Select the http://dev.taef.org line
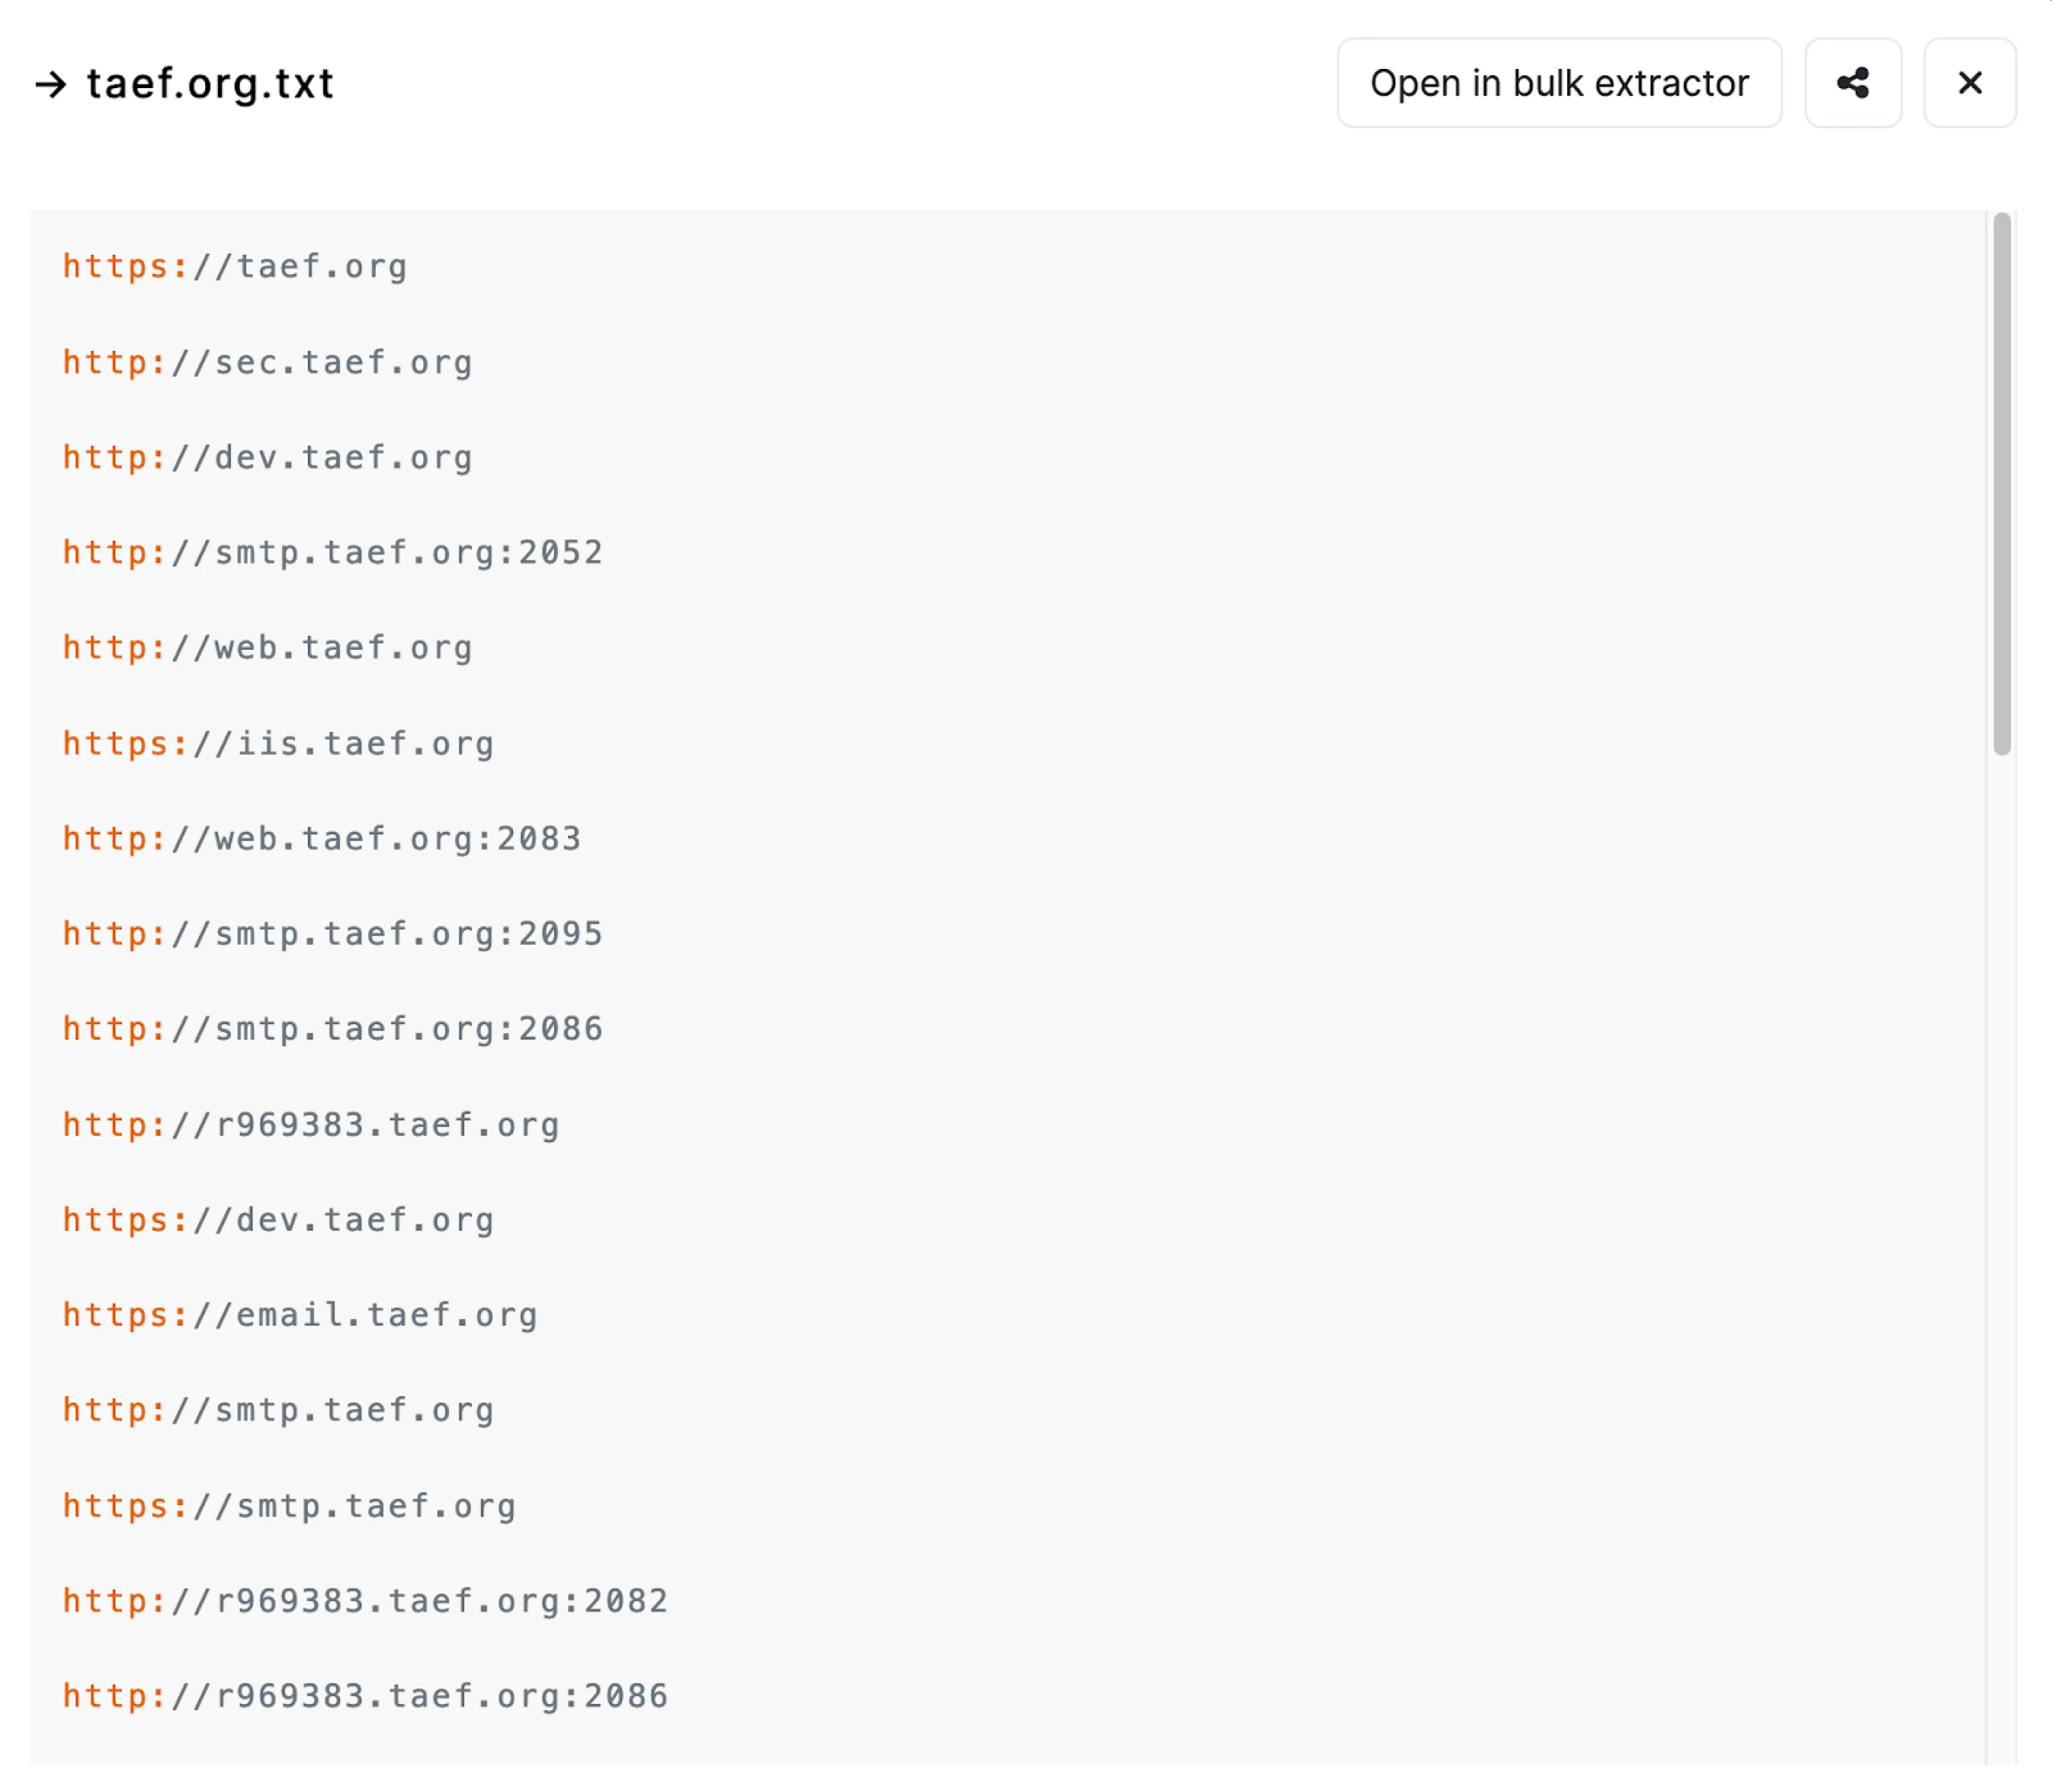The image size is (2052, 1792). pyautogui.click(x=268, y=457)
